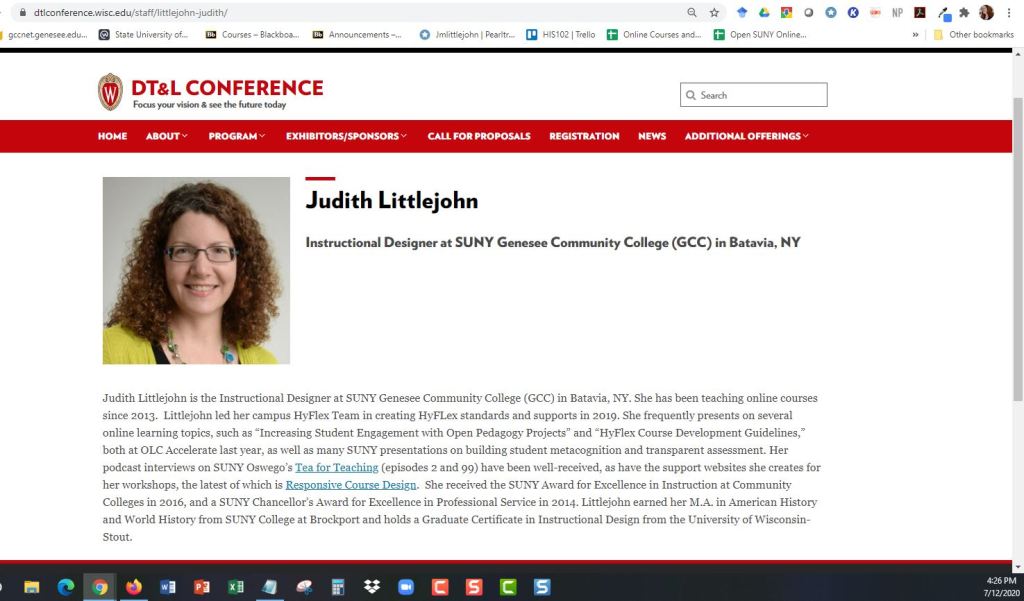Launch Camtasia from the taskbar
Viewport: 1024px width, 601px height.
(440, 587)
